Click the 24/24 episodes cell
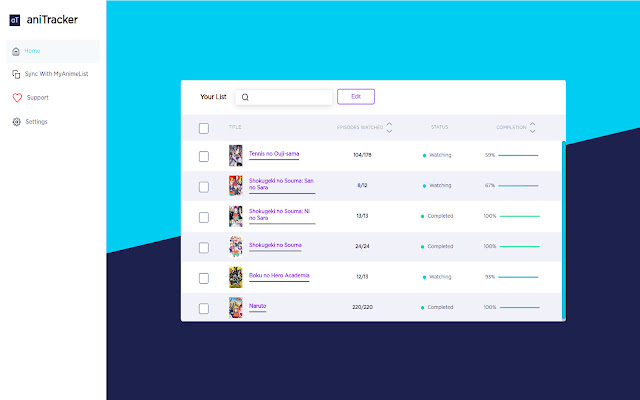This screenshot has width=640, height=400. pyautogui.click(x=362, y=246)
